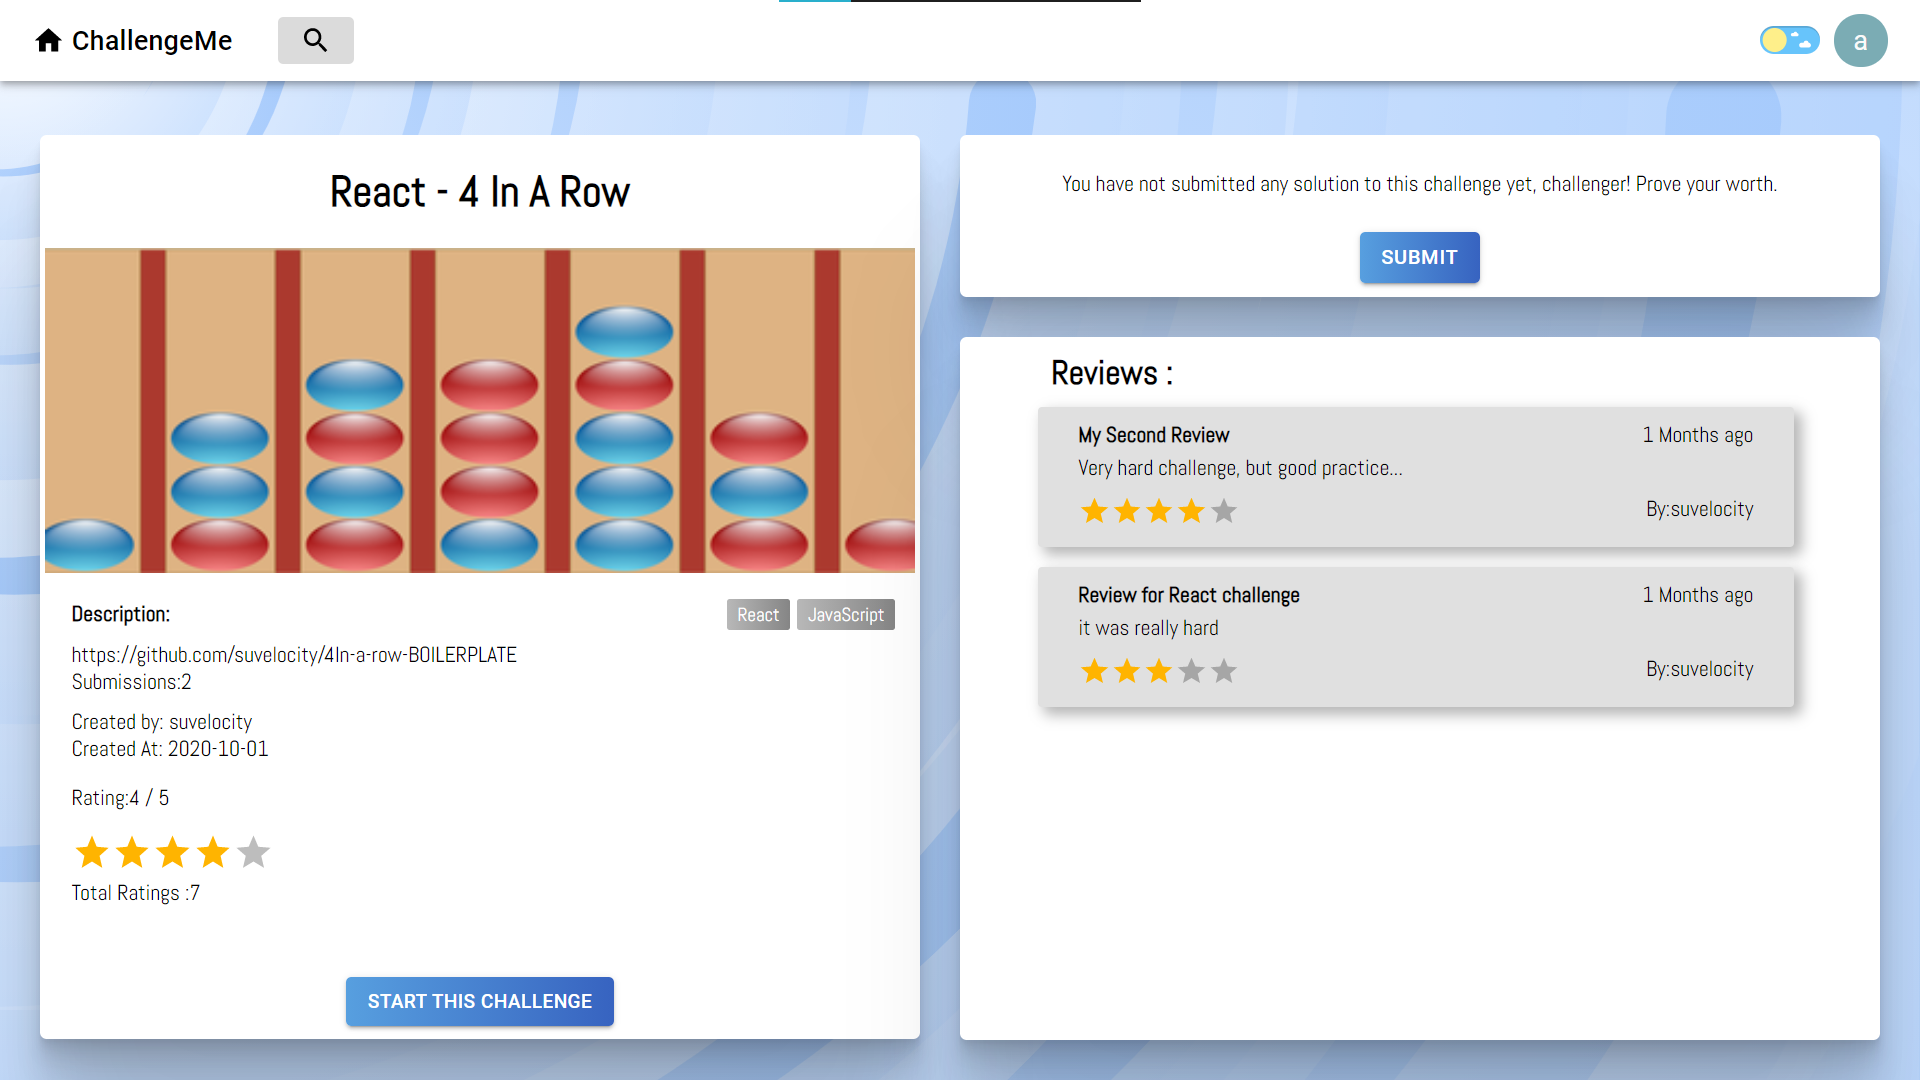The height and width of the screenshot is (1080, 1920).
Task: Open search with the magnifier icon
Action: pos(315,40)
